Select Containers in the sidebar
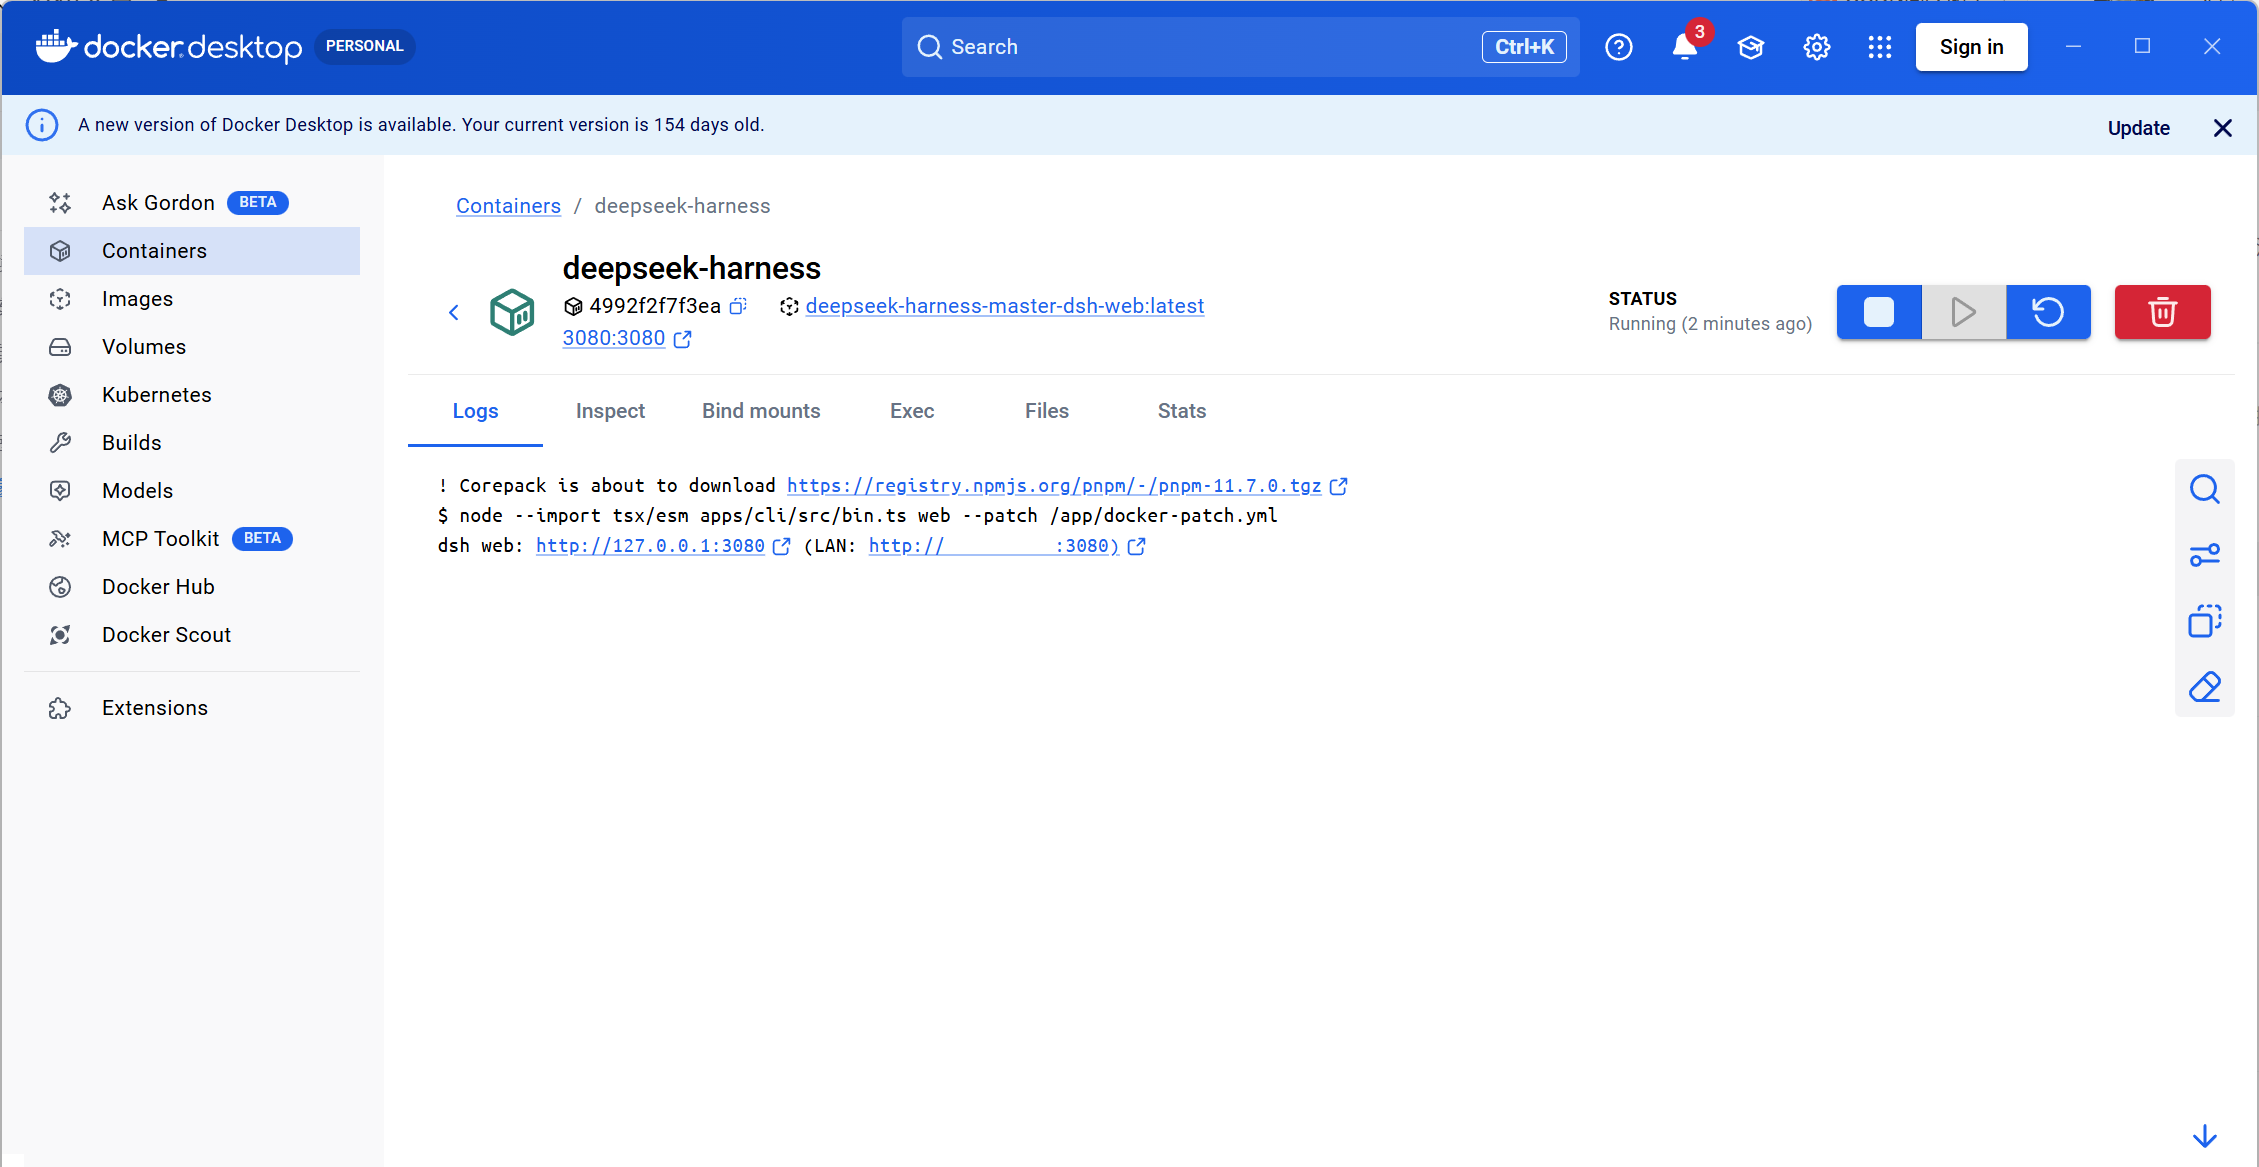The height and width of the screenshot is (1167, 2259). coord(192,251)
